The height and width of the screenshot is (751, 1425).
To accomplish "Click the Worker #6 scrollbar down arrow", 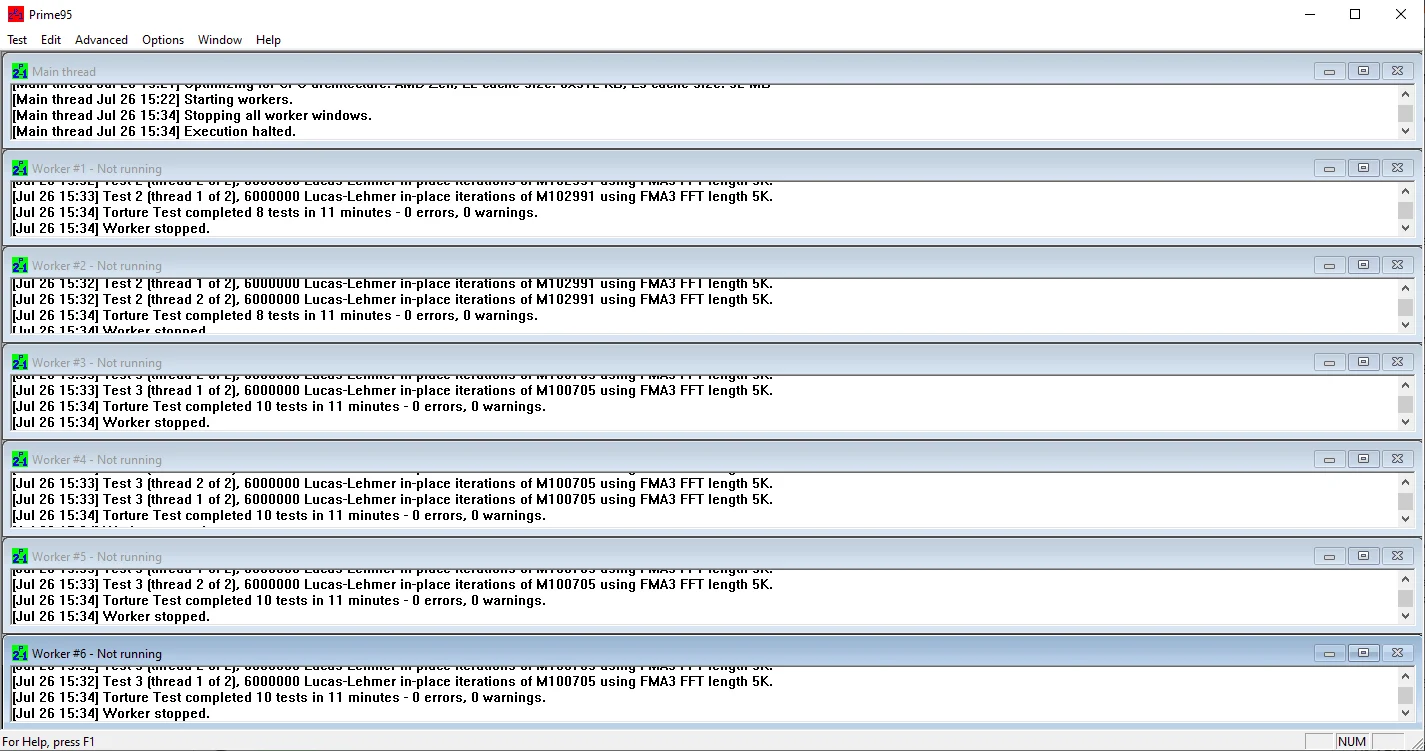I will pos(1405,713).
